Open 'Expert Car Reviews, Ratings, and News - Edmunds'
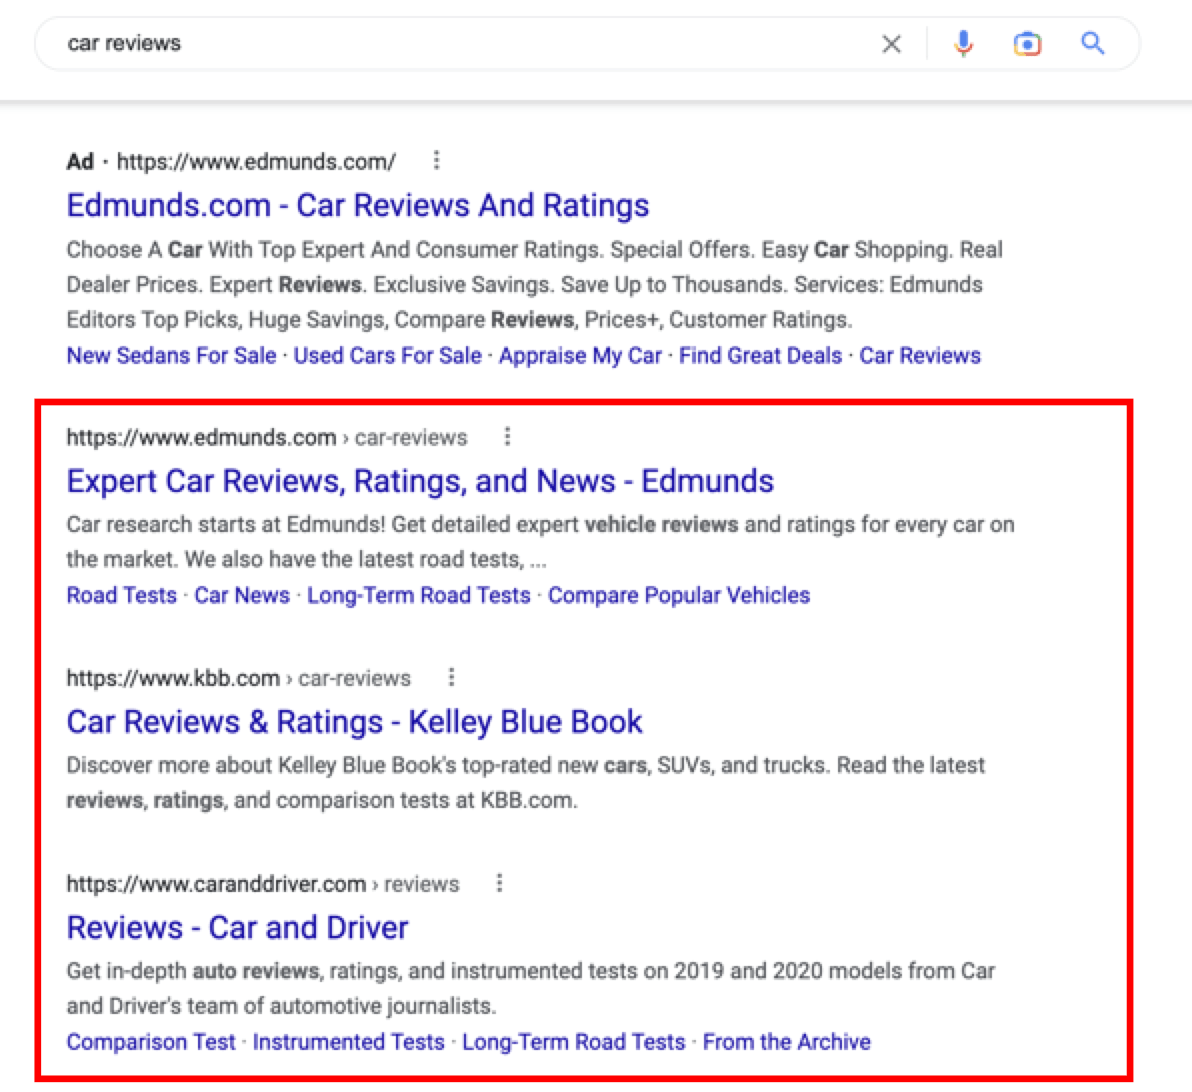1192x1092 pixels. tap(420, 481)
